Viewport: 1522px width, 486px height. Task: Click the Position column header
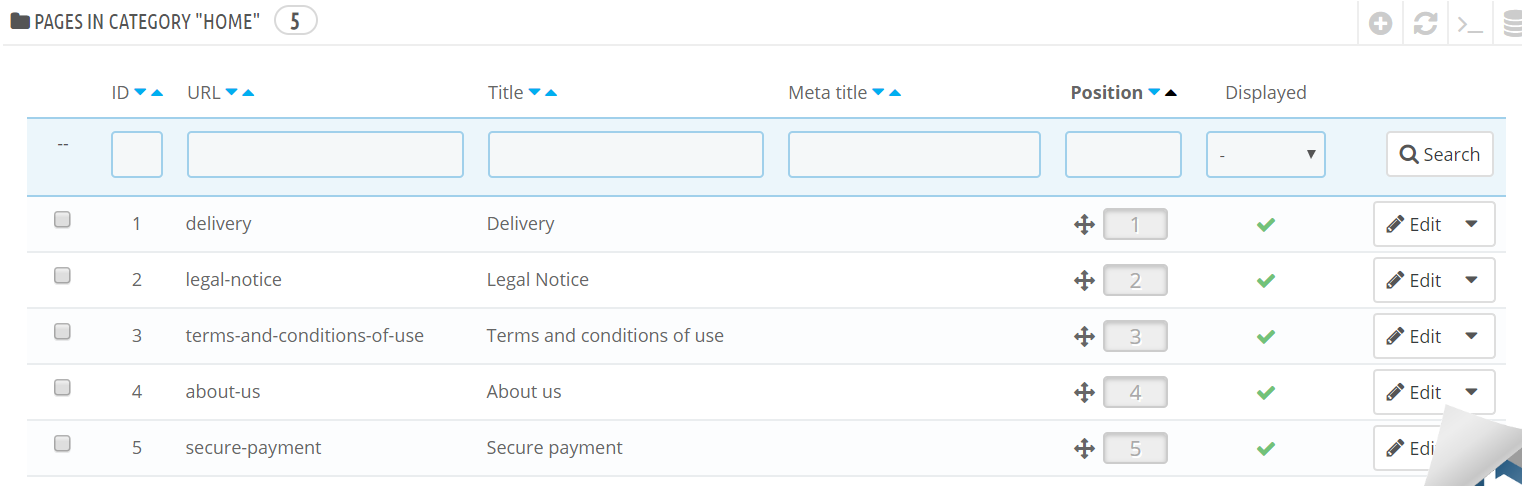point(1106,93)
